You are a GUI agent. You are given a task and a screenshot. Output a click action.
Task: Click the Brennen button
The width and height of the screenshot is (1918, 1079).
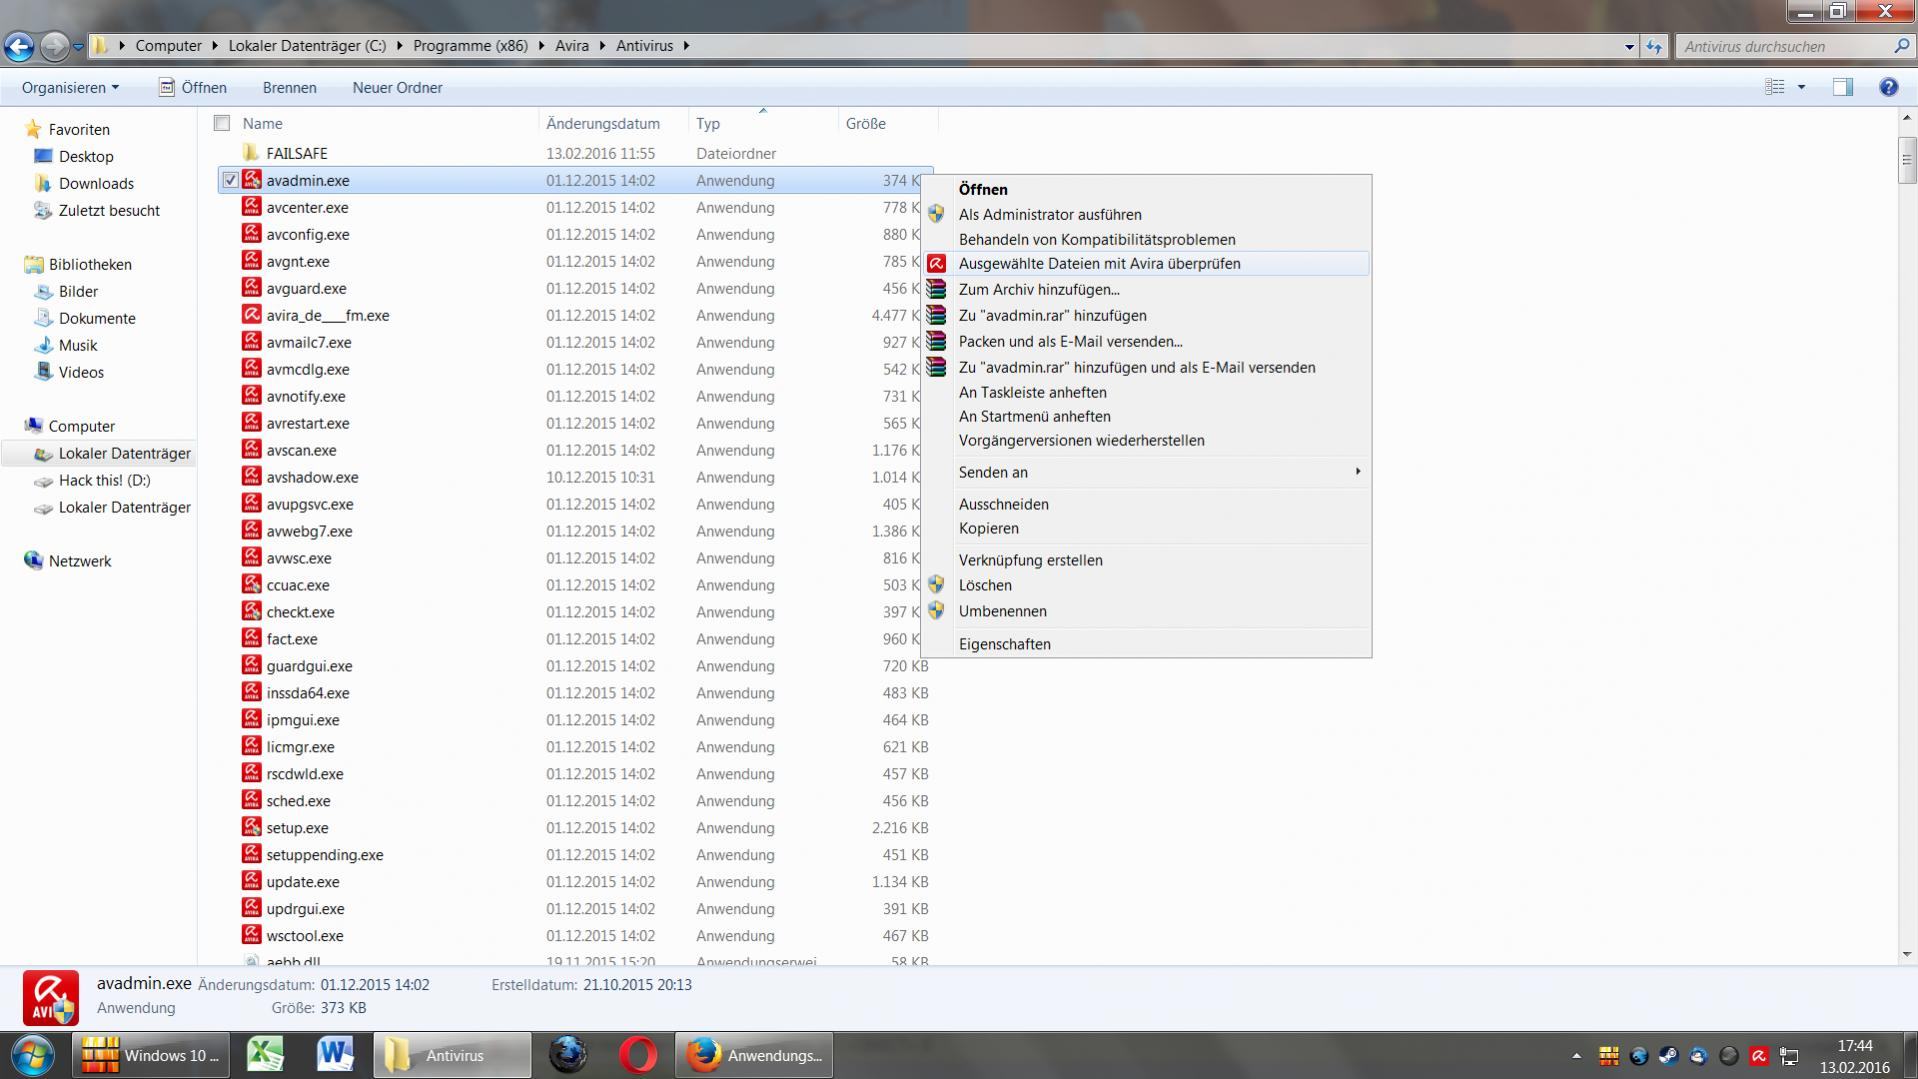coord(290,88)
